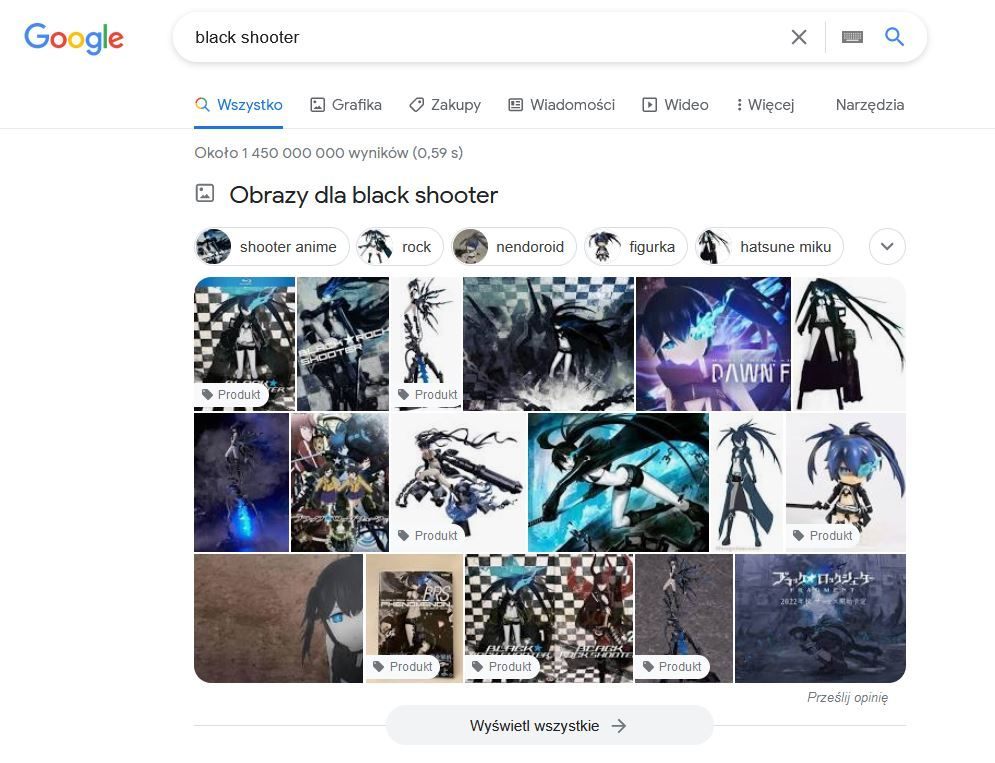995x763 pixels.
Task: Click the Produkt tag on the Nendoroid figure
Action: (x=822, y=536)
